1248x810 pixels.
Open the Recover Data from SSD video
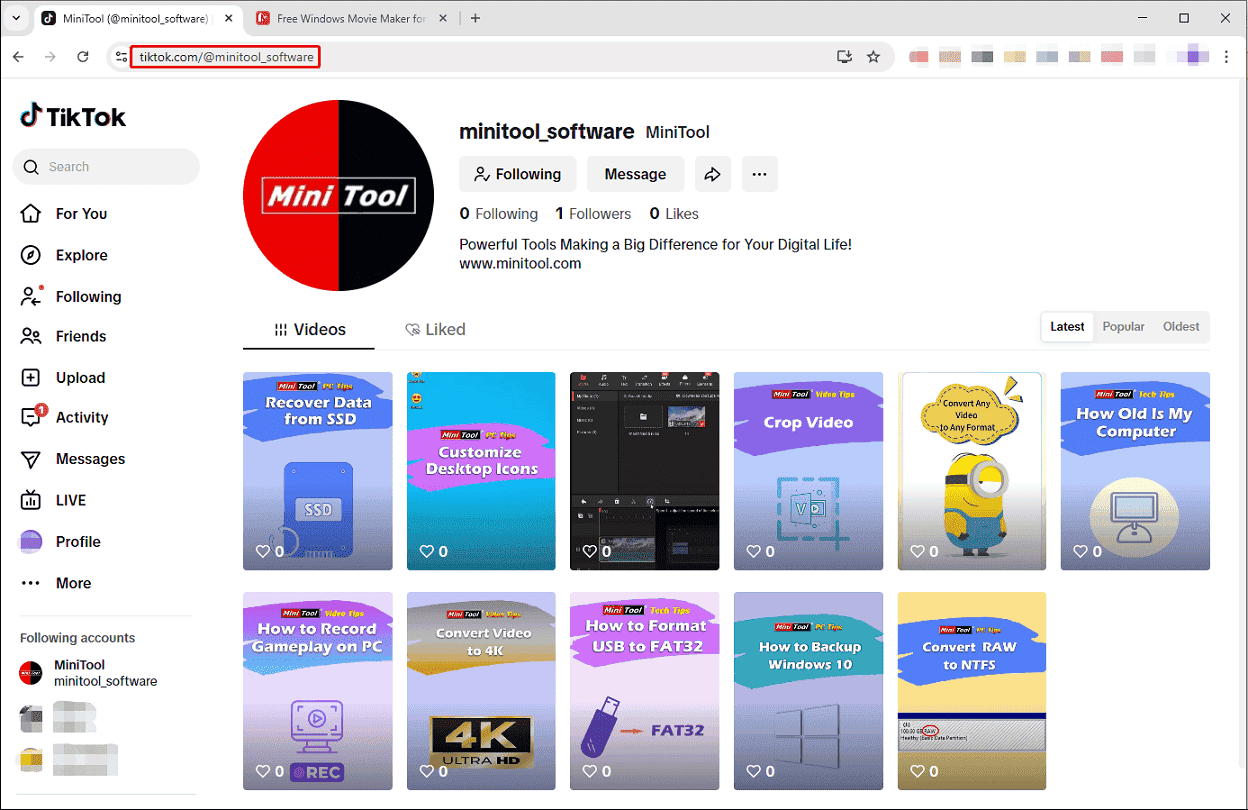coord(318,471)
